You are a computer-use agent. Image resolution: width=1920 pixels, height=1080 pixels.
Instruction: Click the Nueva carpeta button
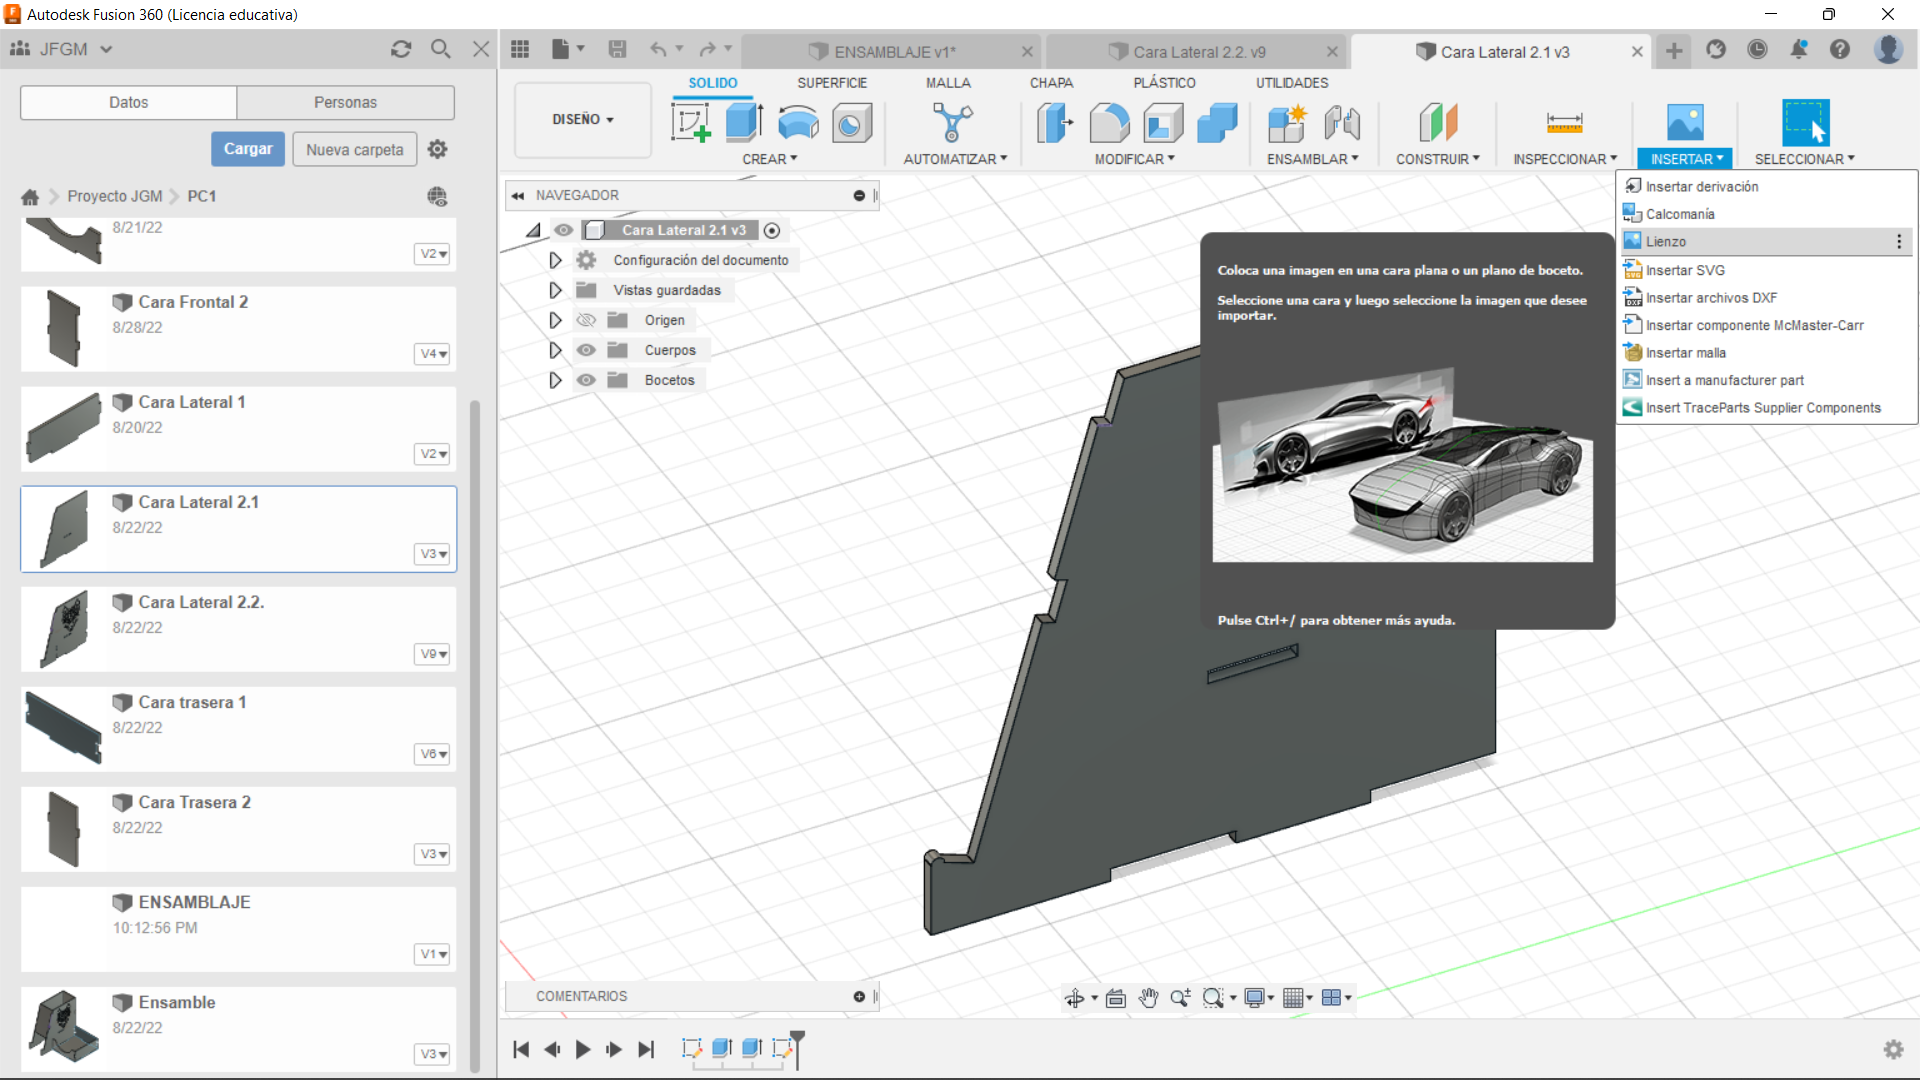coord(354,149)
